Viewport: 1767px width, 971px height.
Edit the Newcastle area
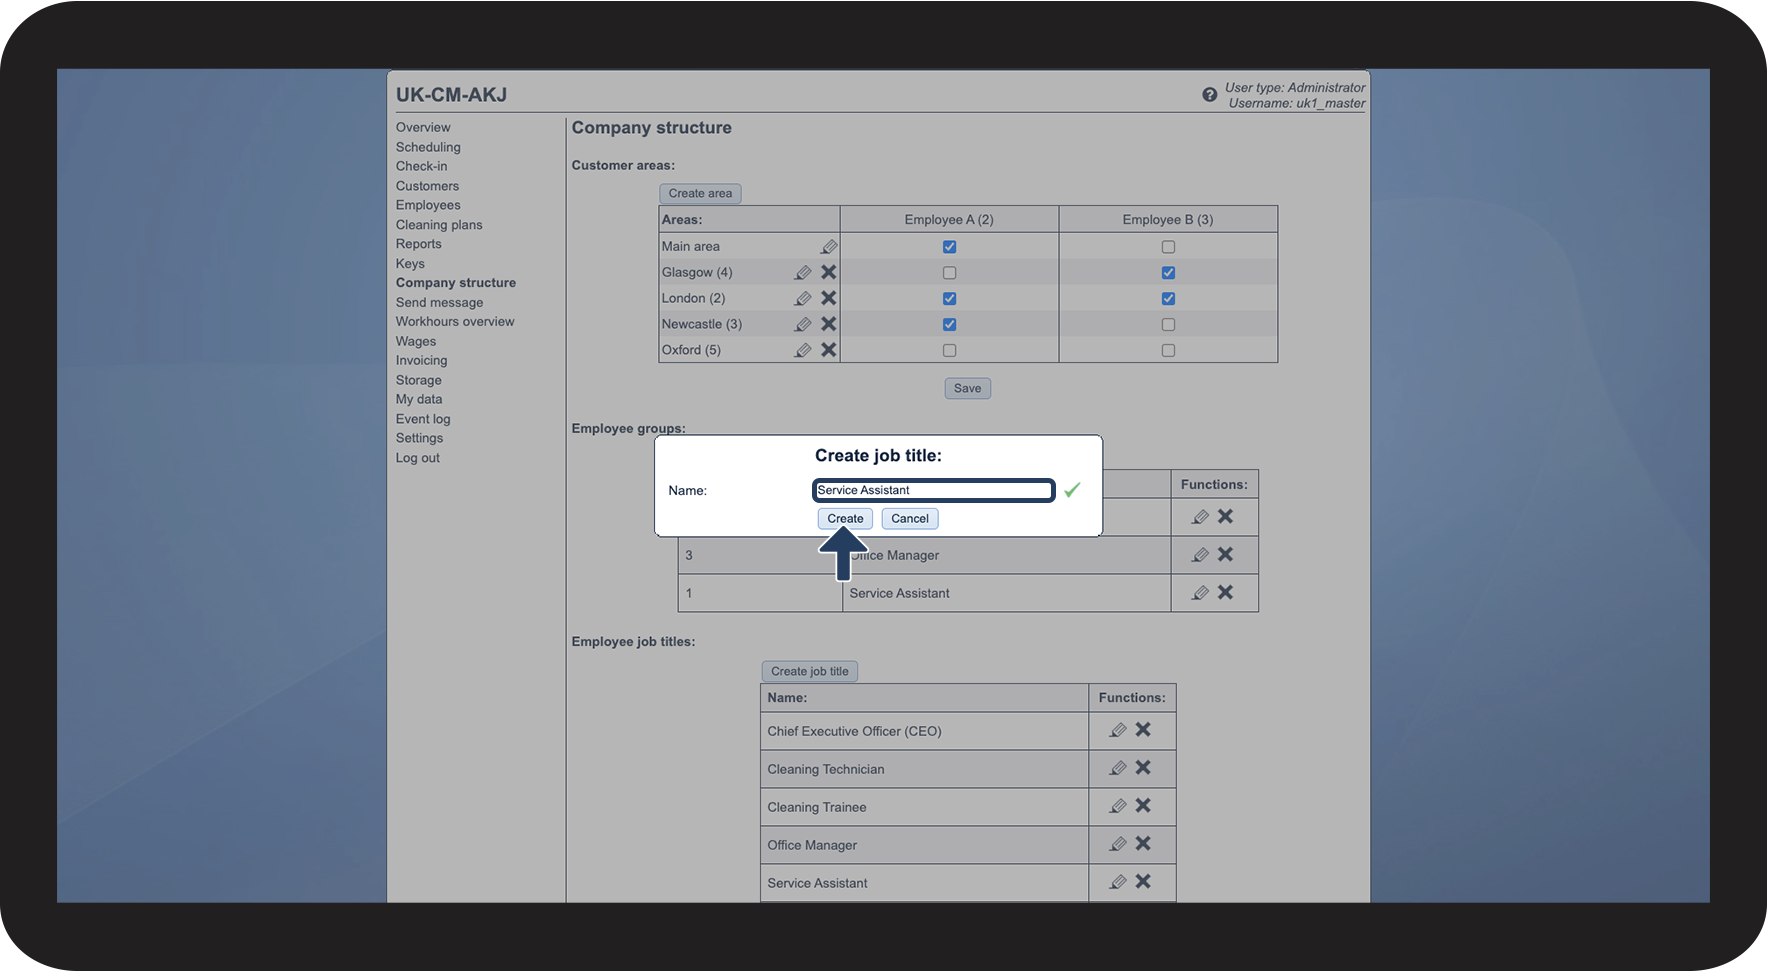click(x=803, y=325)
